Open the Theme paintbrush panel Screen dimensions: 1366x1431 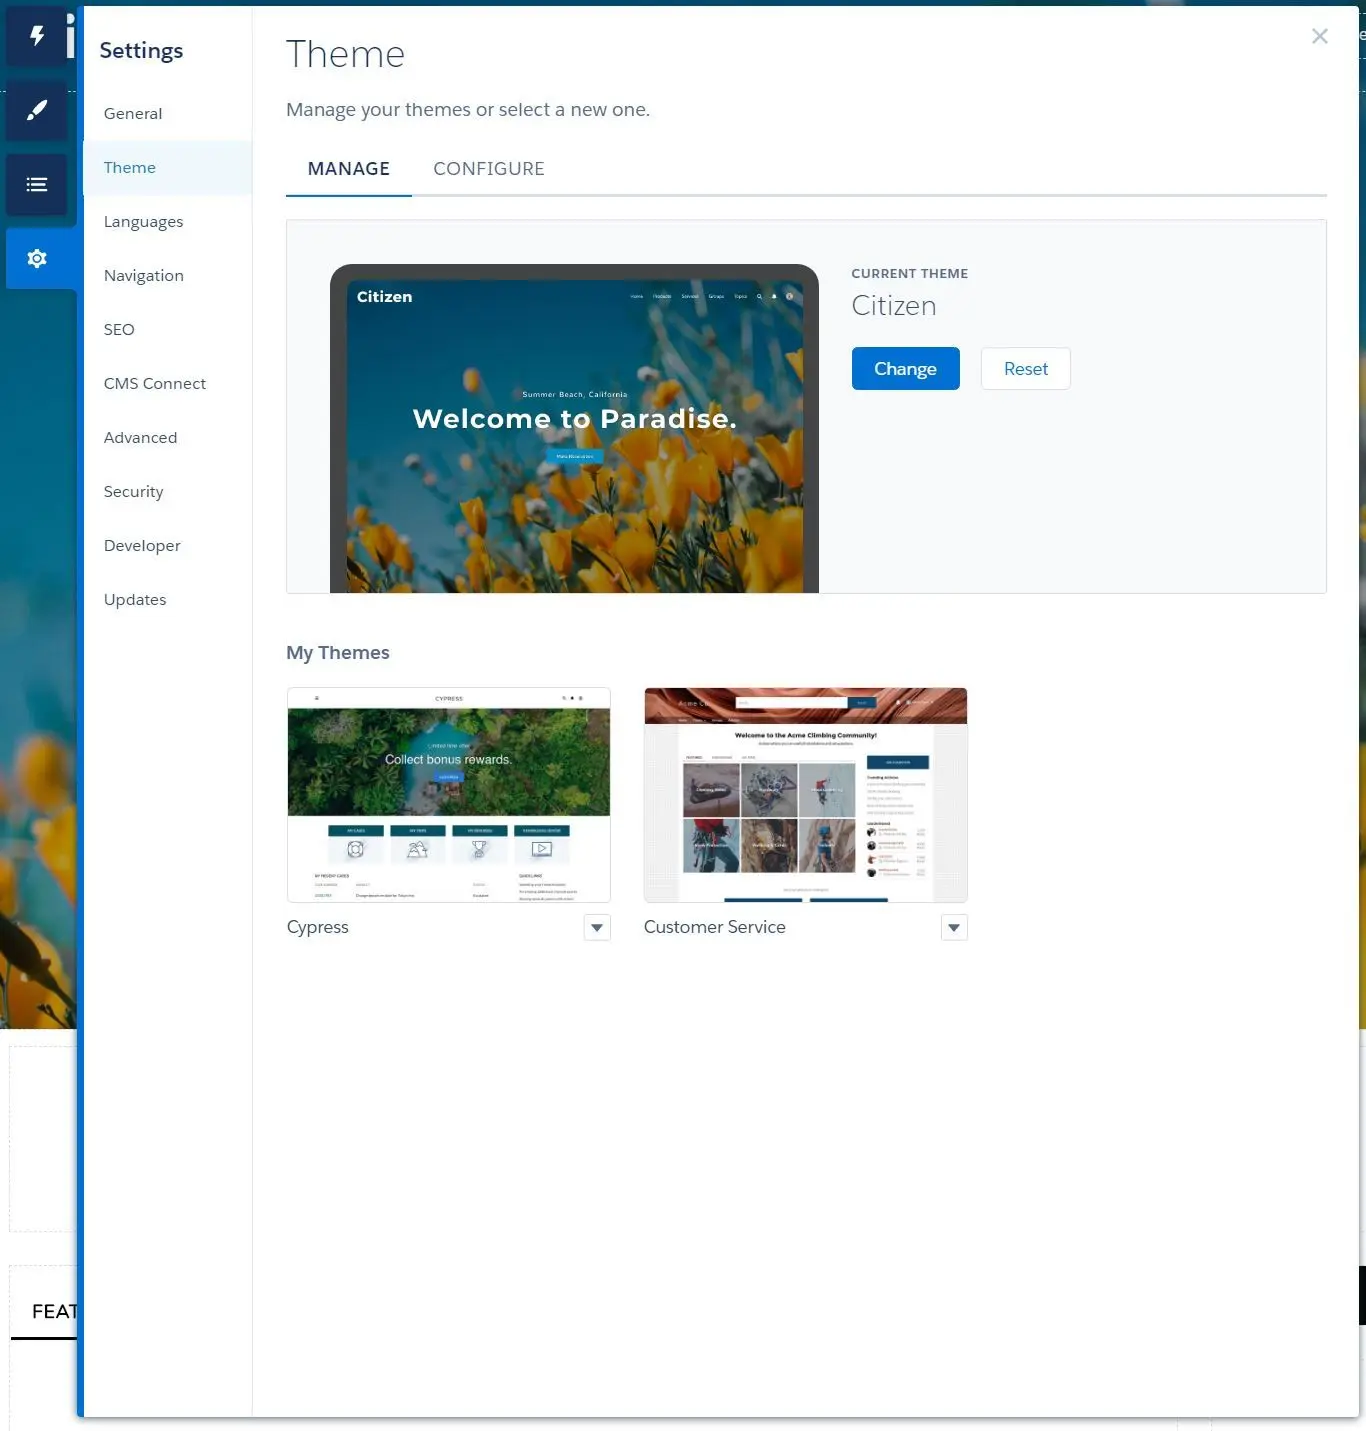(37, 110)
